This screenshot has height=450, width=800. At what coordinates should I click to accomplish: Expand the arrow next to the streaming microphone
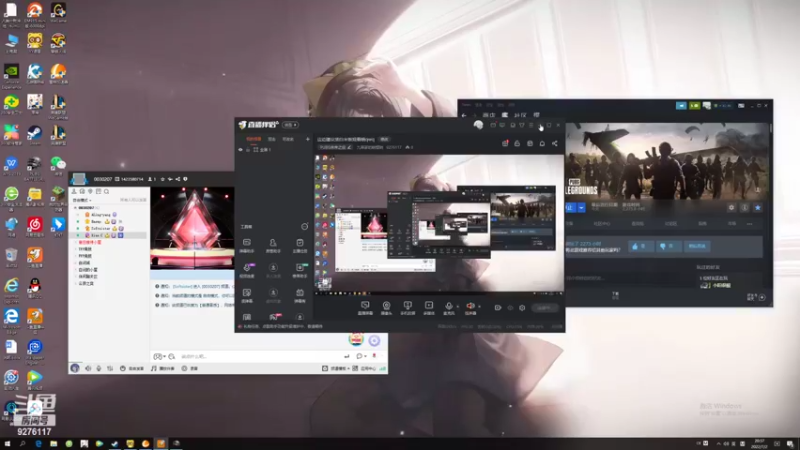click(x=458, y=306)
